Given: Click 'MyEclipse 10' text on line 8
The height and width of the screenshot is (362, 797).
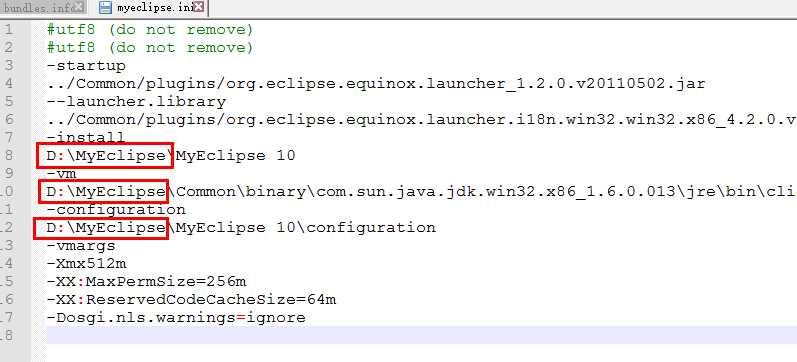Looking at the screenshot, I should [236, 156].
